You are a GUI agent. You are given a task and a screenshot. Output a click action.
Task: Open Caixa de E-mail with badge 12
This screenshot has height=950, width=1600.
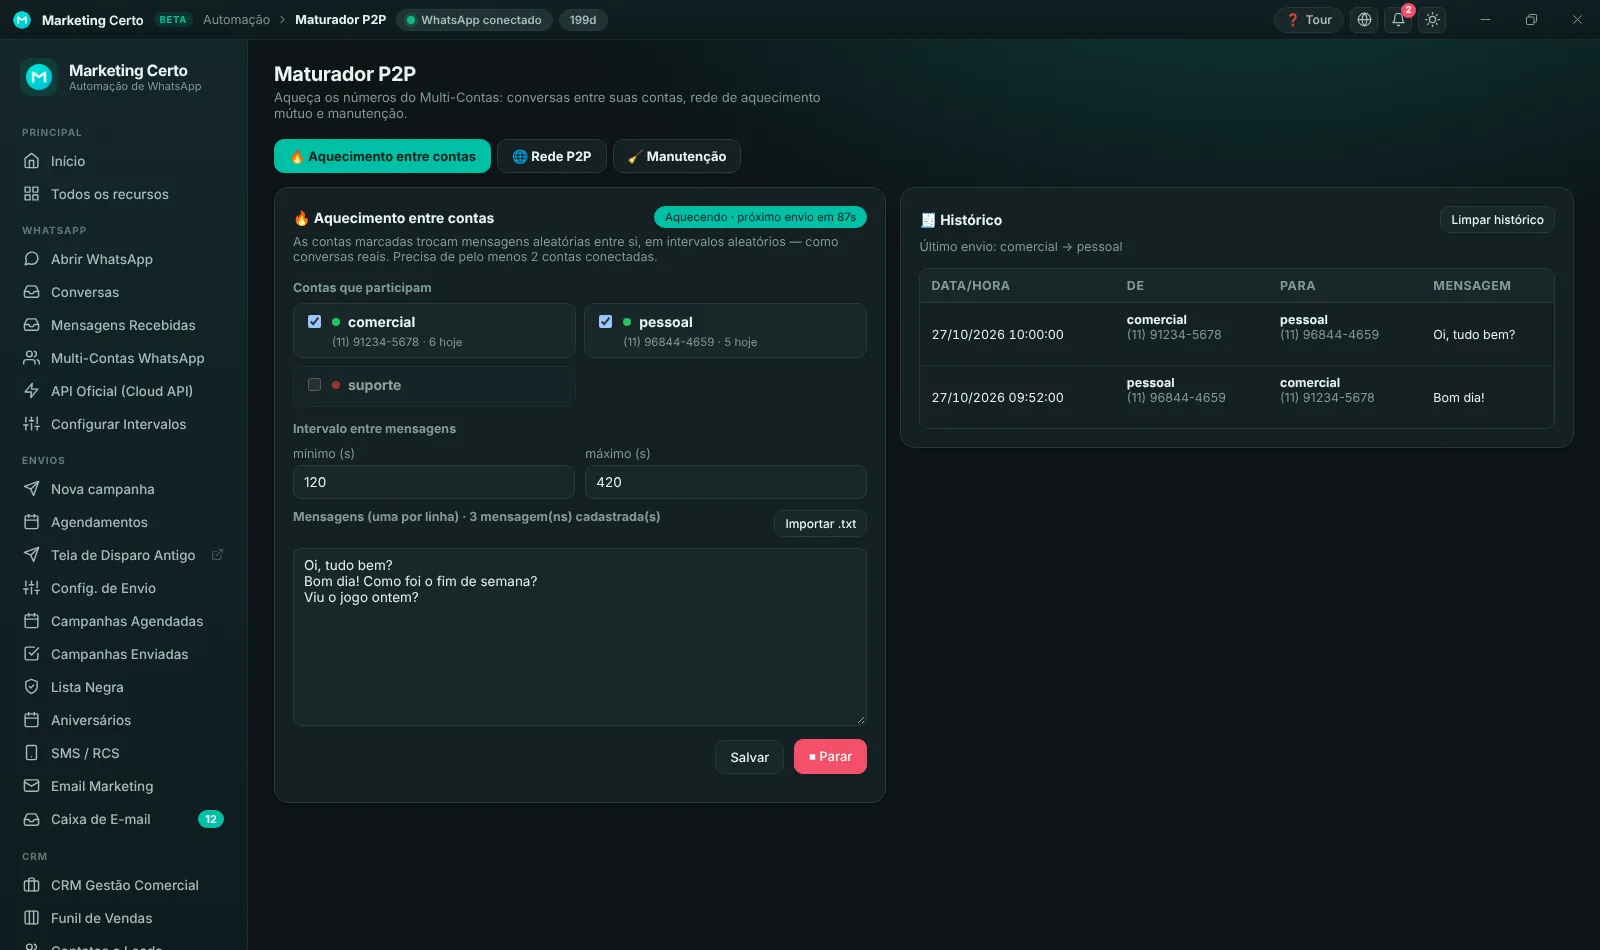tap(124, 819)
